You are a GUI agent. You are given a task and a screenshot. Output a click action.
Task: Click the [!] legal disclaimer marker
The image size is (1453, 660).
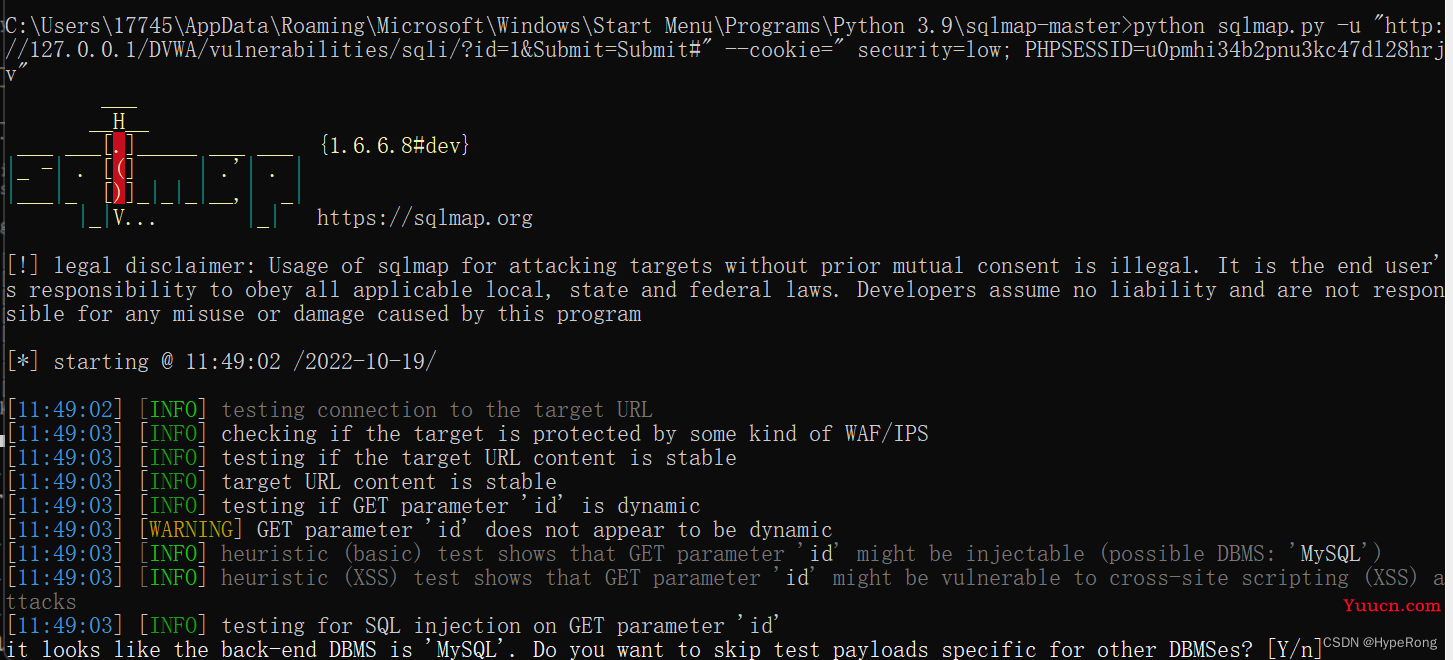click(22, 265)
